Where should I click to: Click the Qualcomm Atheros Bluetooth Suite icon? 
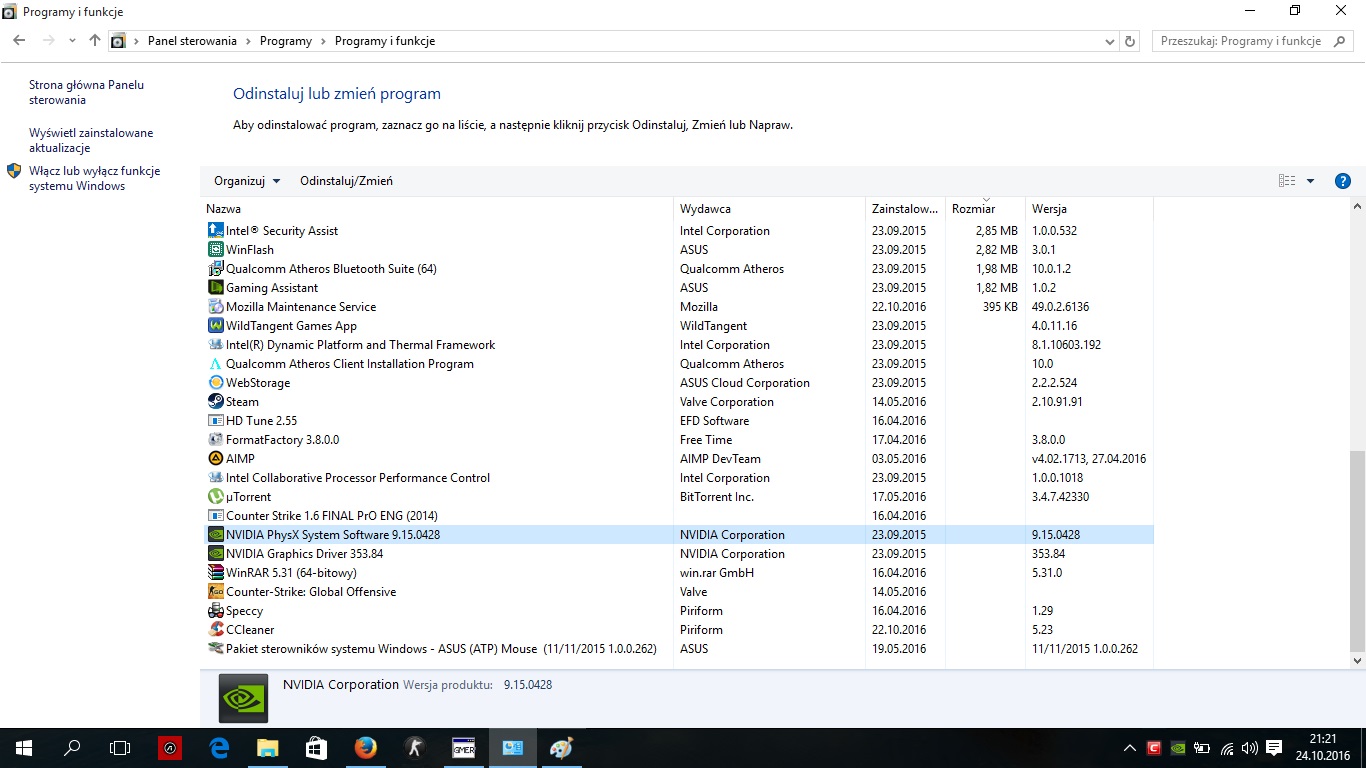pos(215,269)
